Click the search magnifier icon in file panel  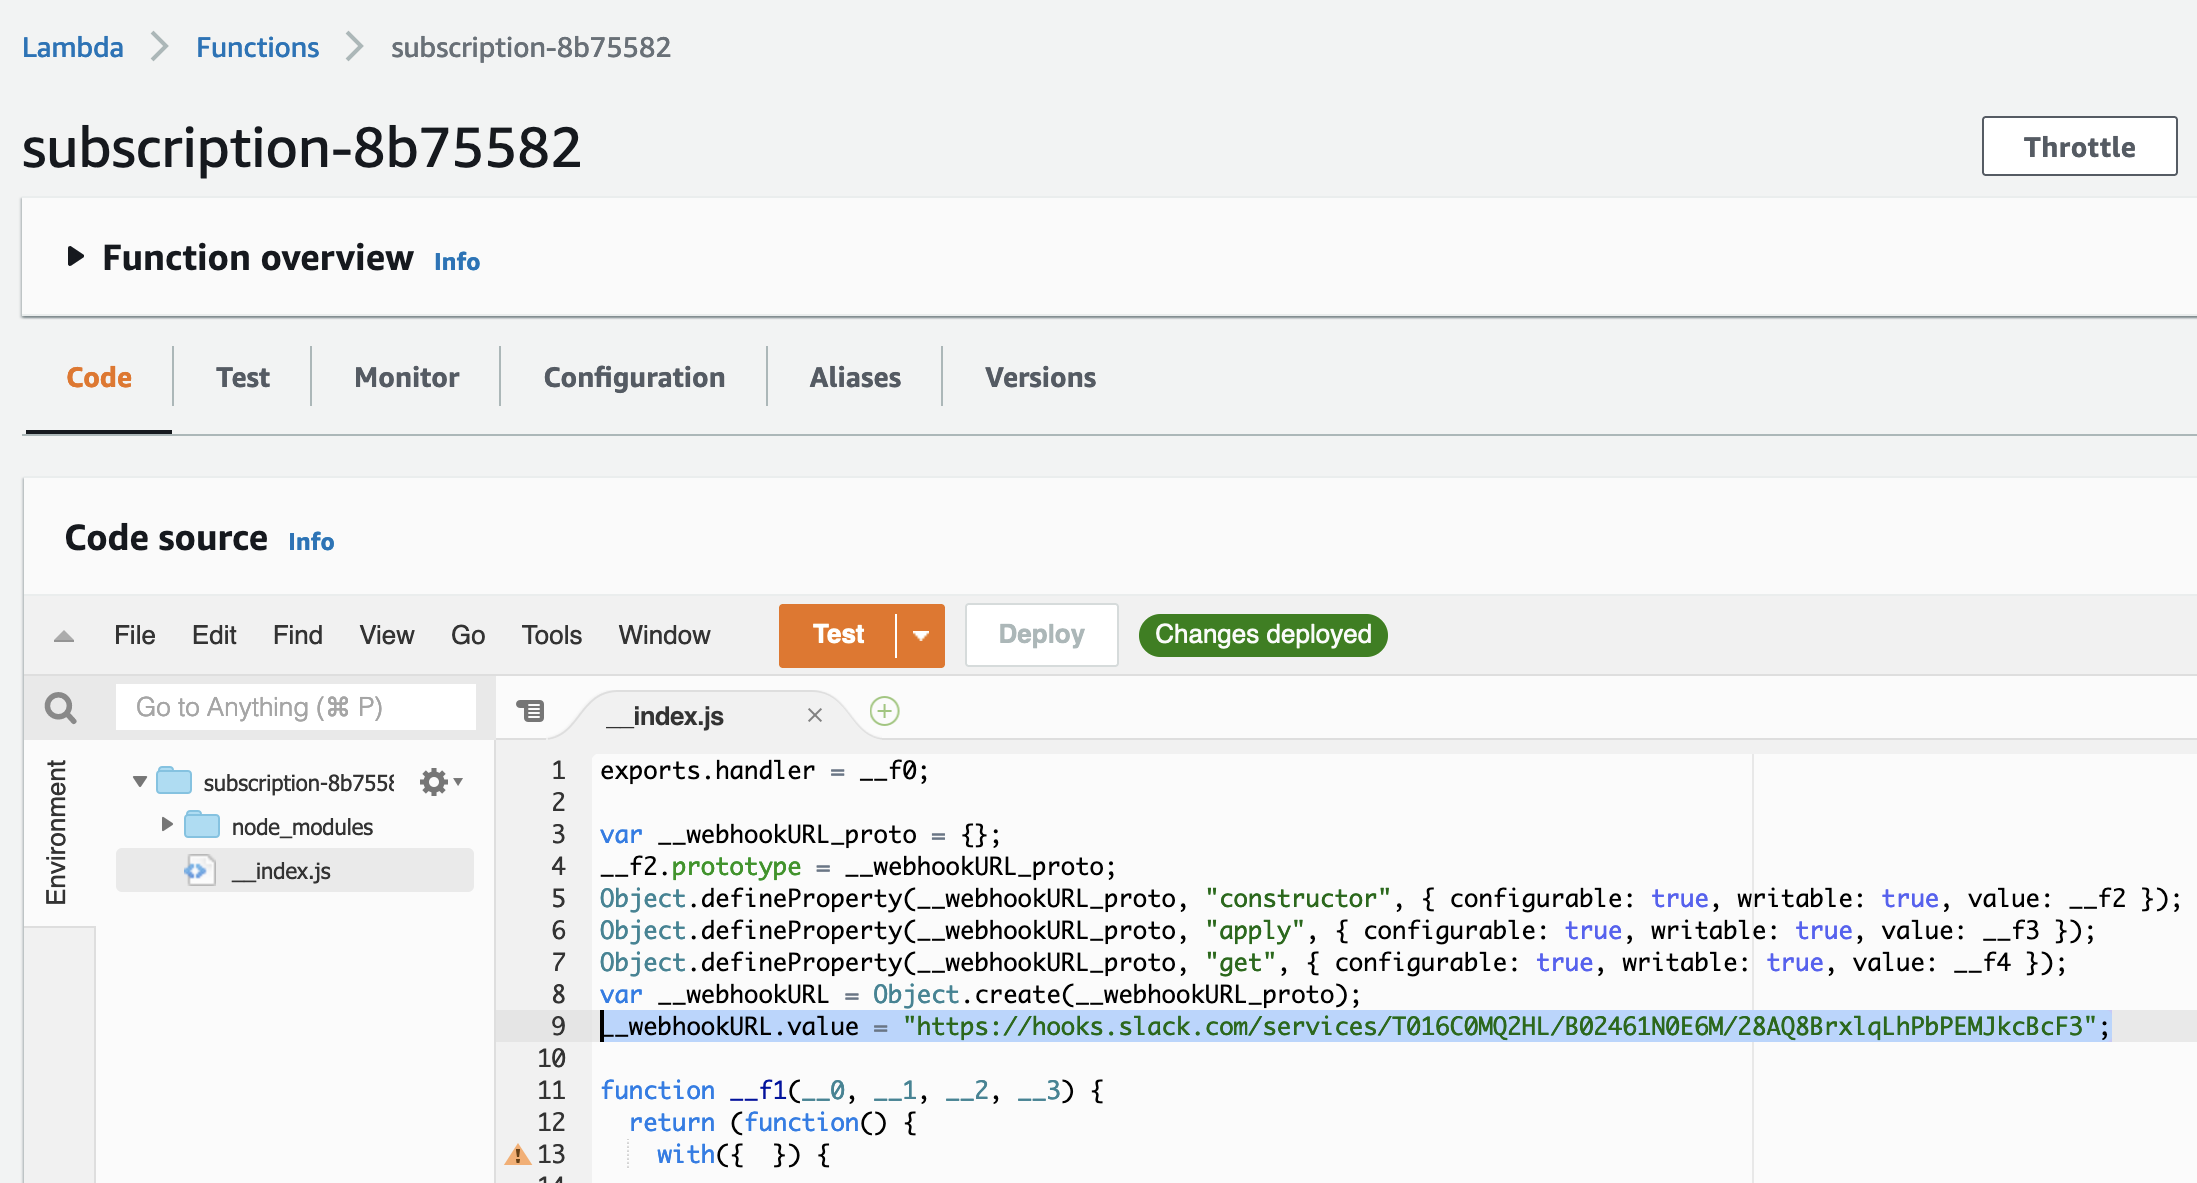pyautogui.click(x=61, y=708)
